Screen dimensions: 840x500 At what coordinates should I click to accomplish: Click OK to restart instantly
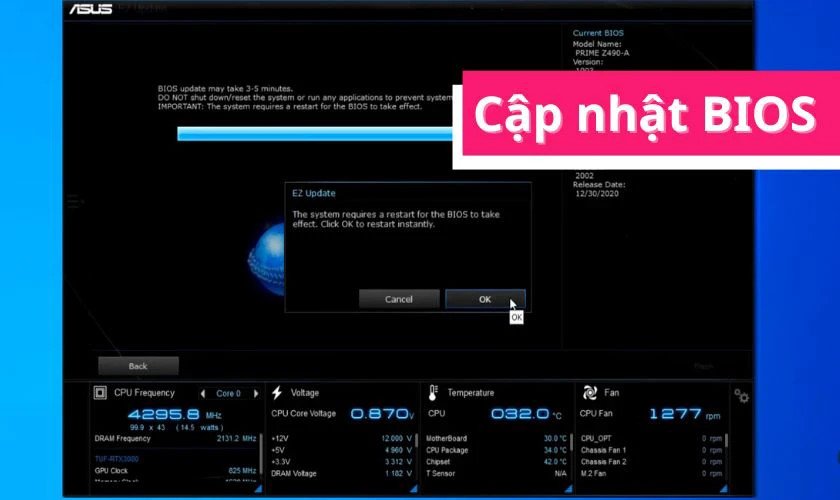pos(484,299)
